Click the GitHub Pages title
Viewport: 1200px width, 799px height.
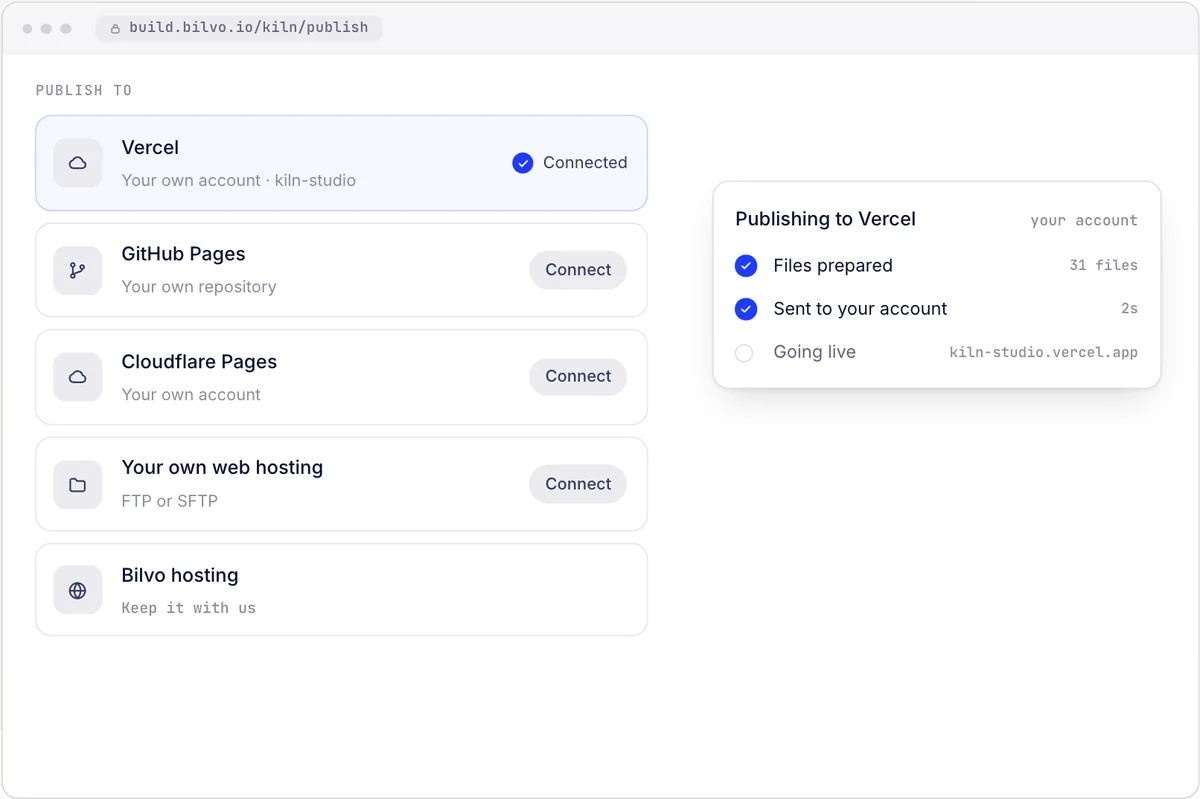click(x=183, y=254)
